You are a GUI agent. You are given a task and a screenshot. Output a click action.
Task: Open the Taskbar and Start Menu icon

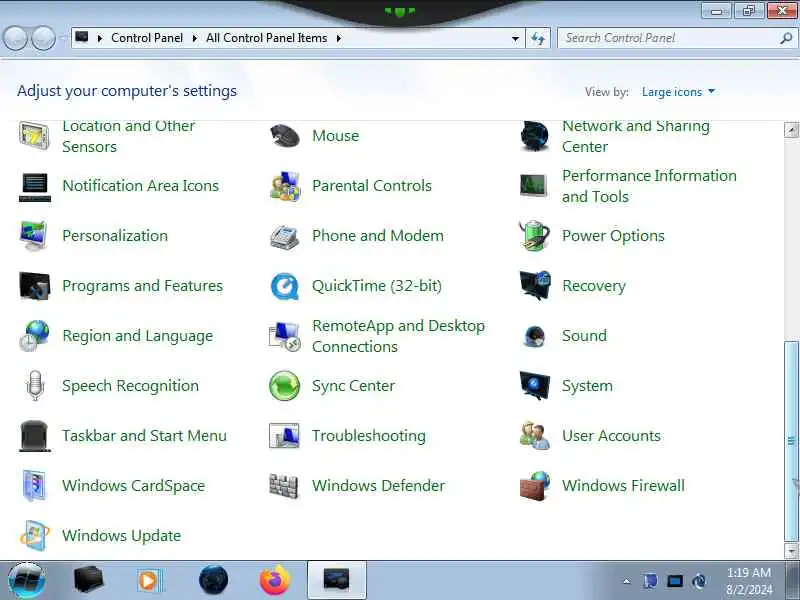tap(35, 436)
